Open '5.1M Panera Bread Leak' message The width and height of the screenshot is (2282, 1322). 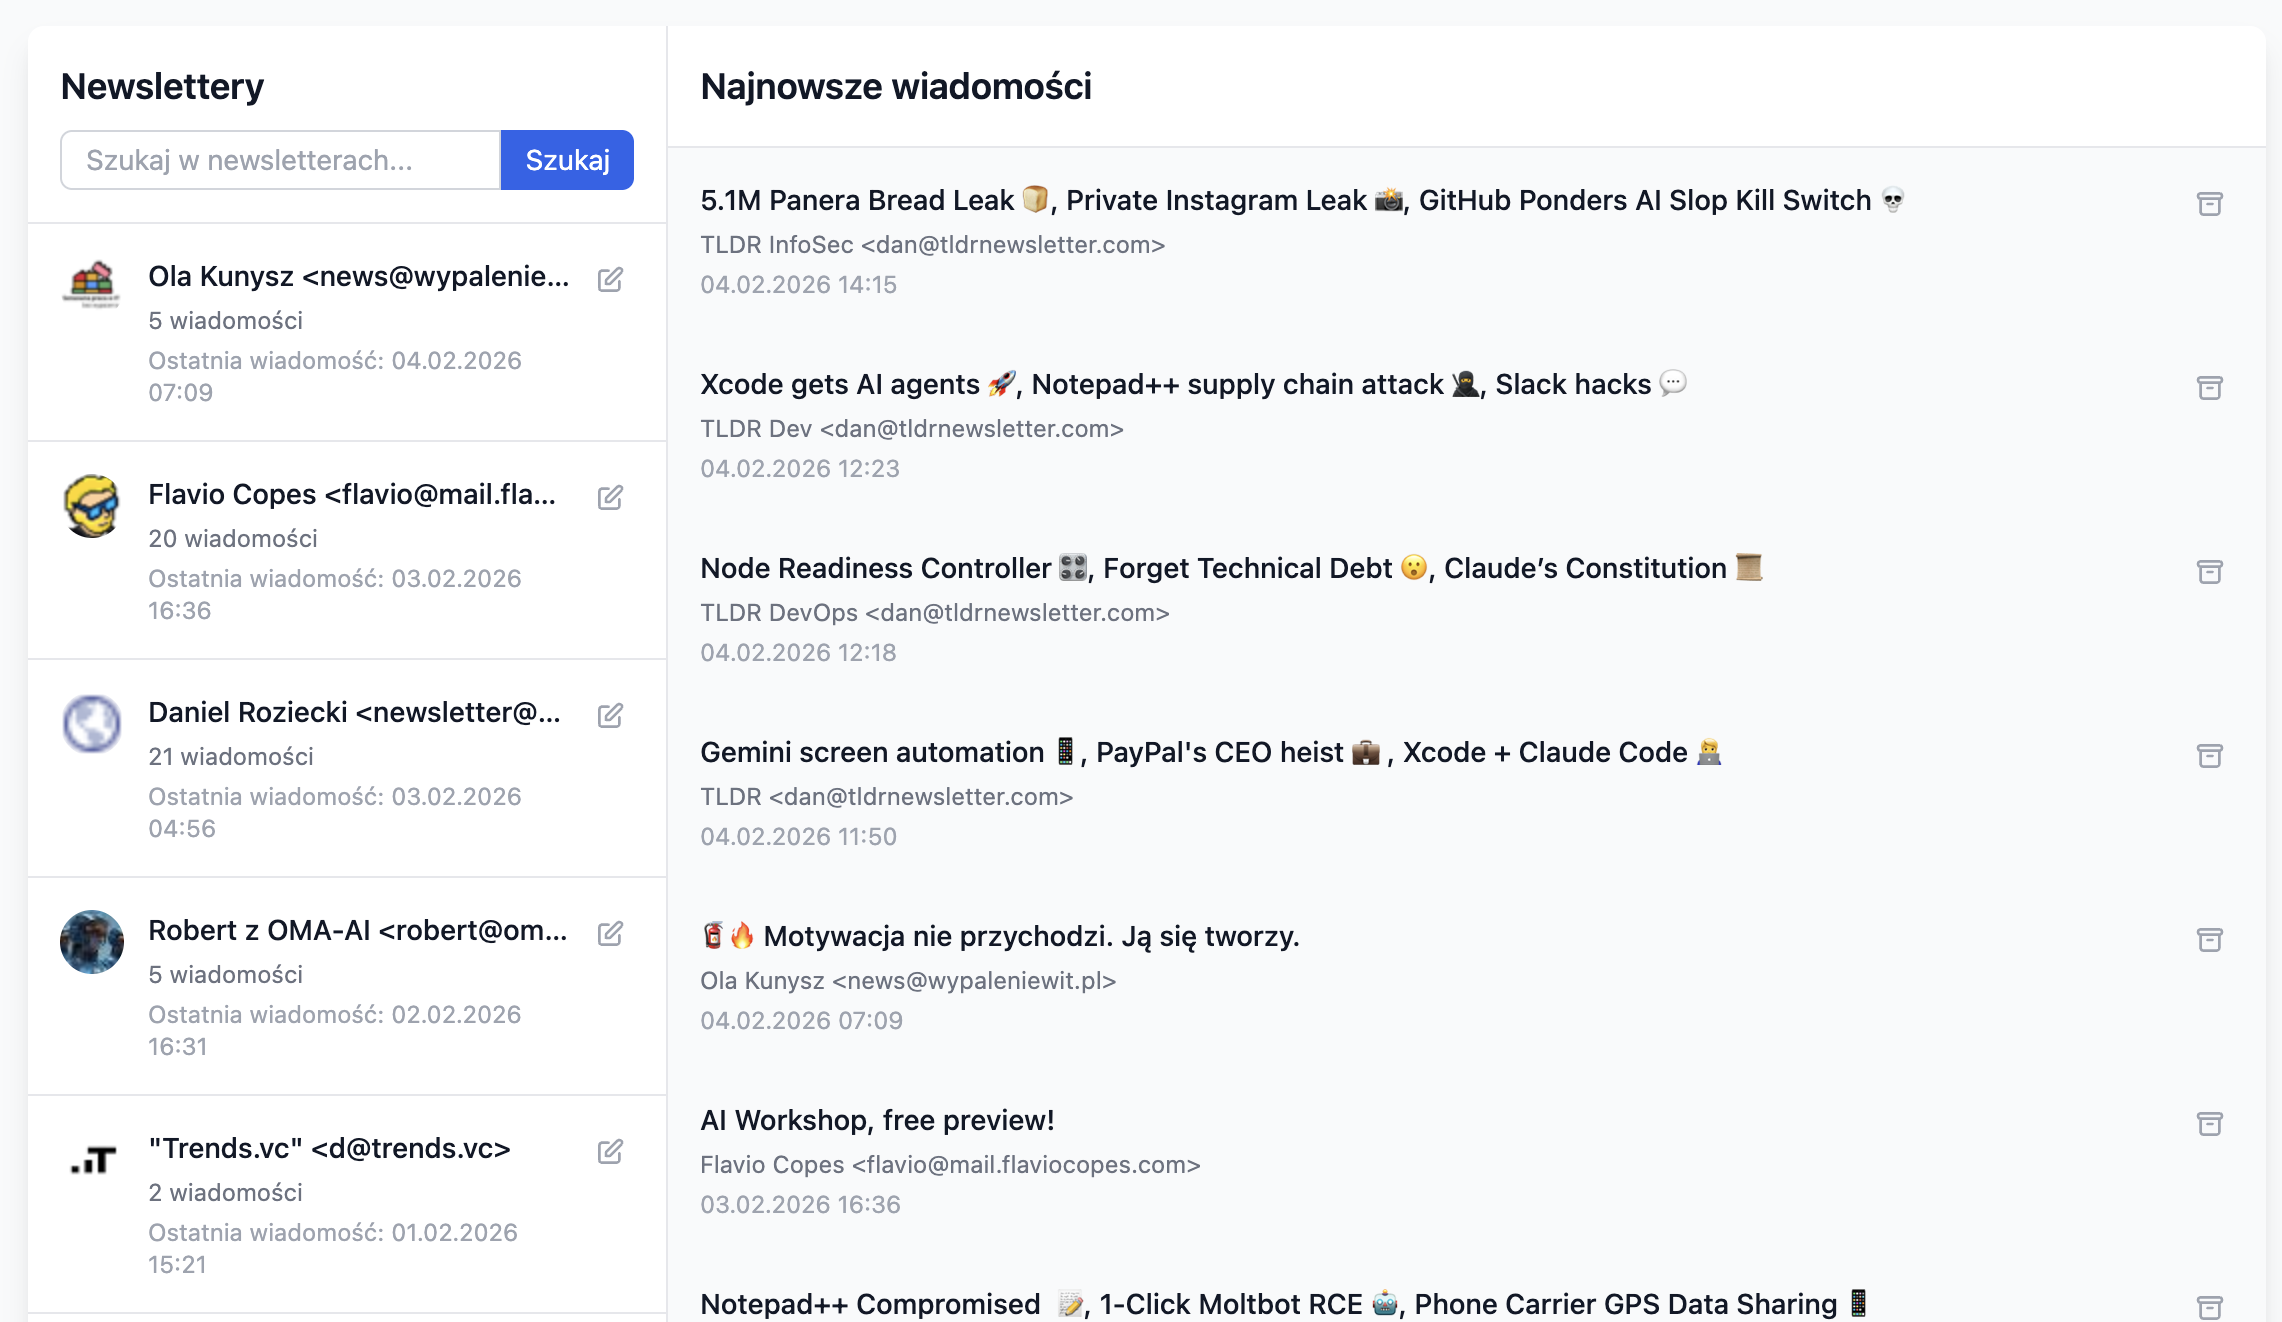pyautogui.click(x=1302, y=200)
